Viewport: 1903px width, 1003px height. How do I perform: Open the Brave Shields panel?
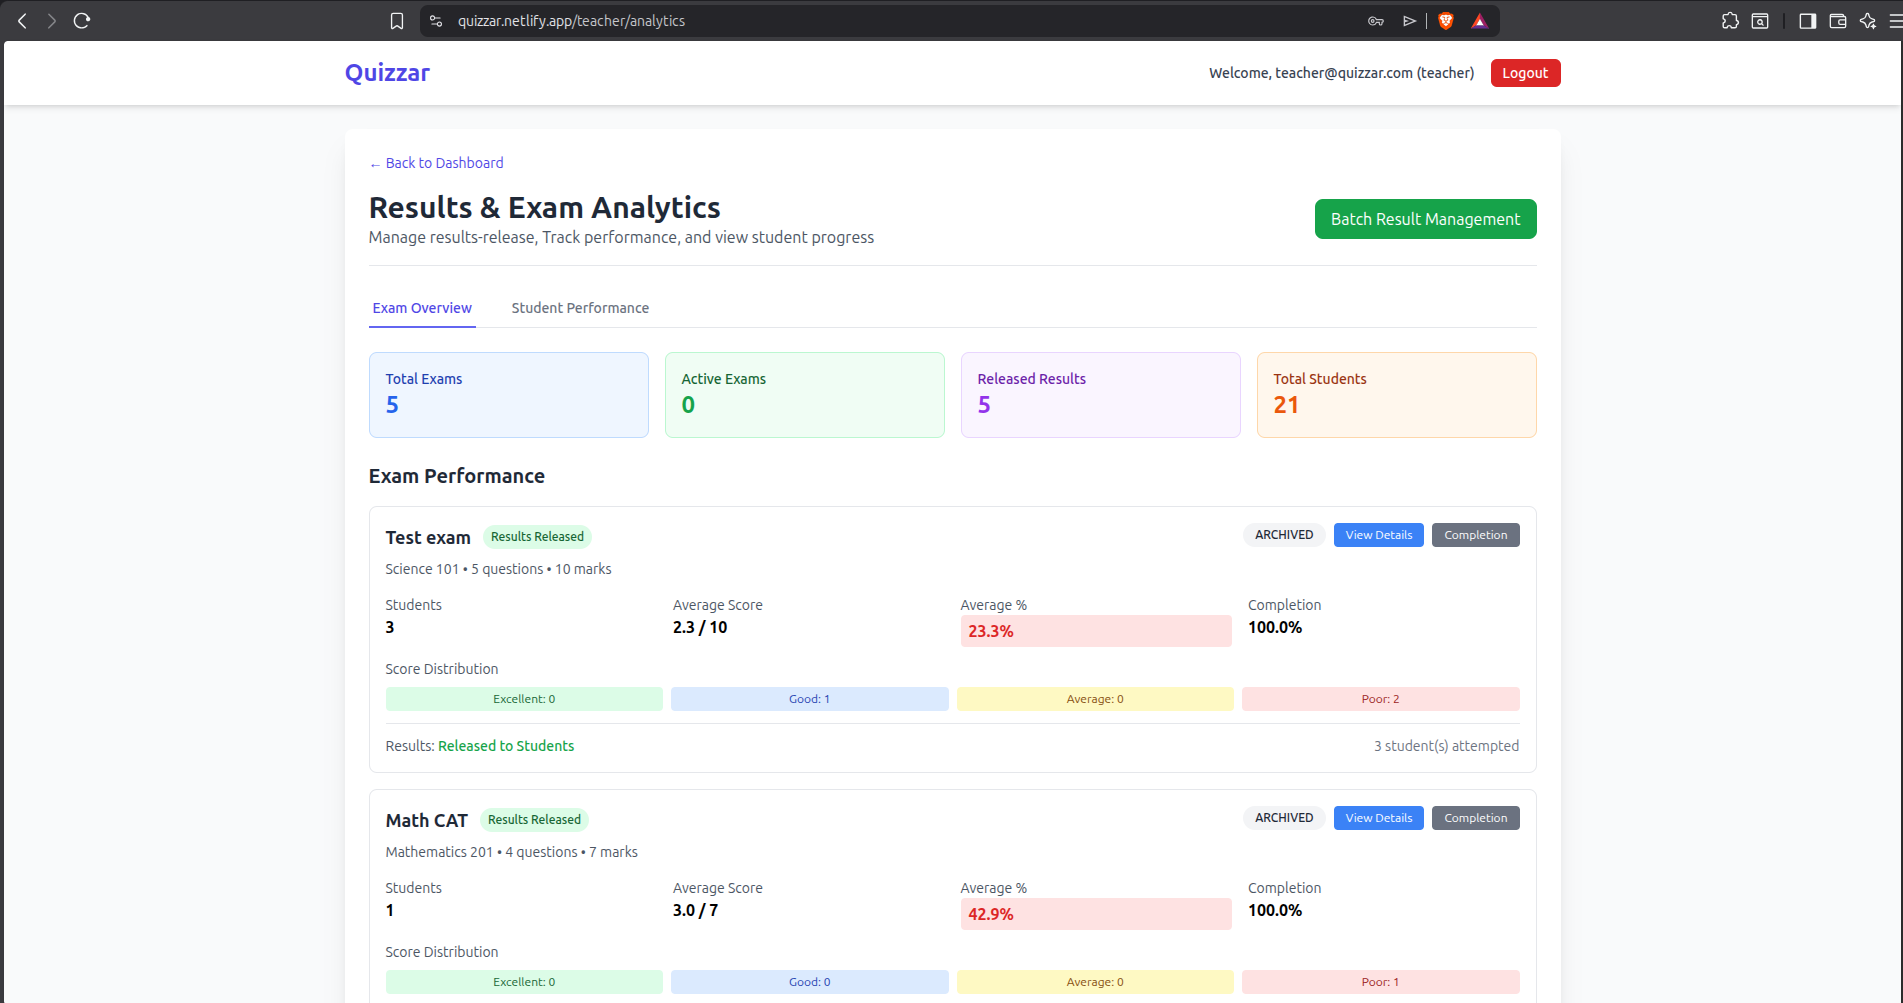point(1445,20)
